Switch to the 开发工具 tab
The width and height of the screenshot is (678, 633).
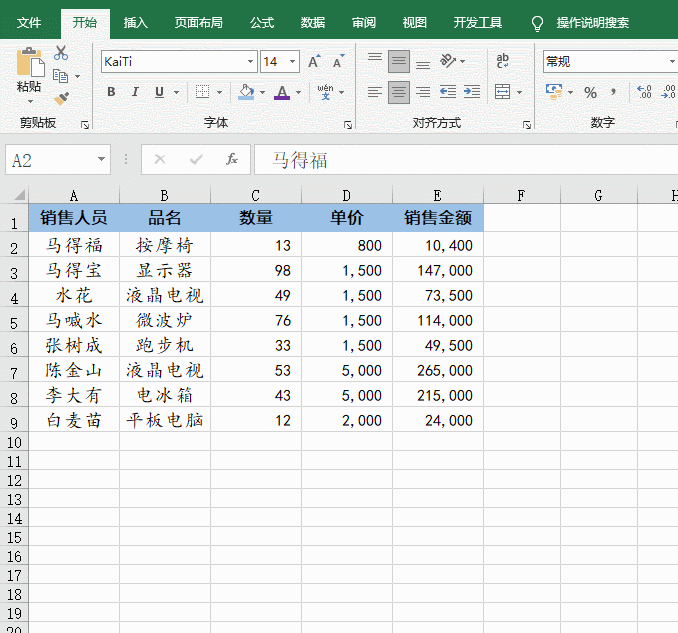[x=477, y=22]
